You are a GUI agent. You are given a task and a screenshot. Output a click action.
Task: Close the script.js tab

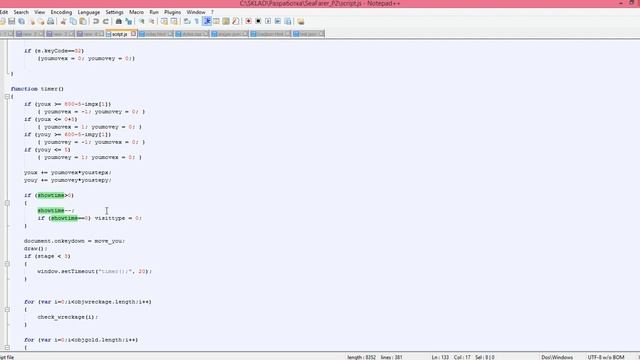coord(133,34)
